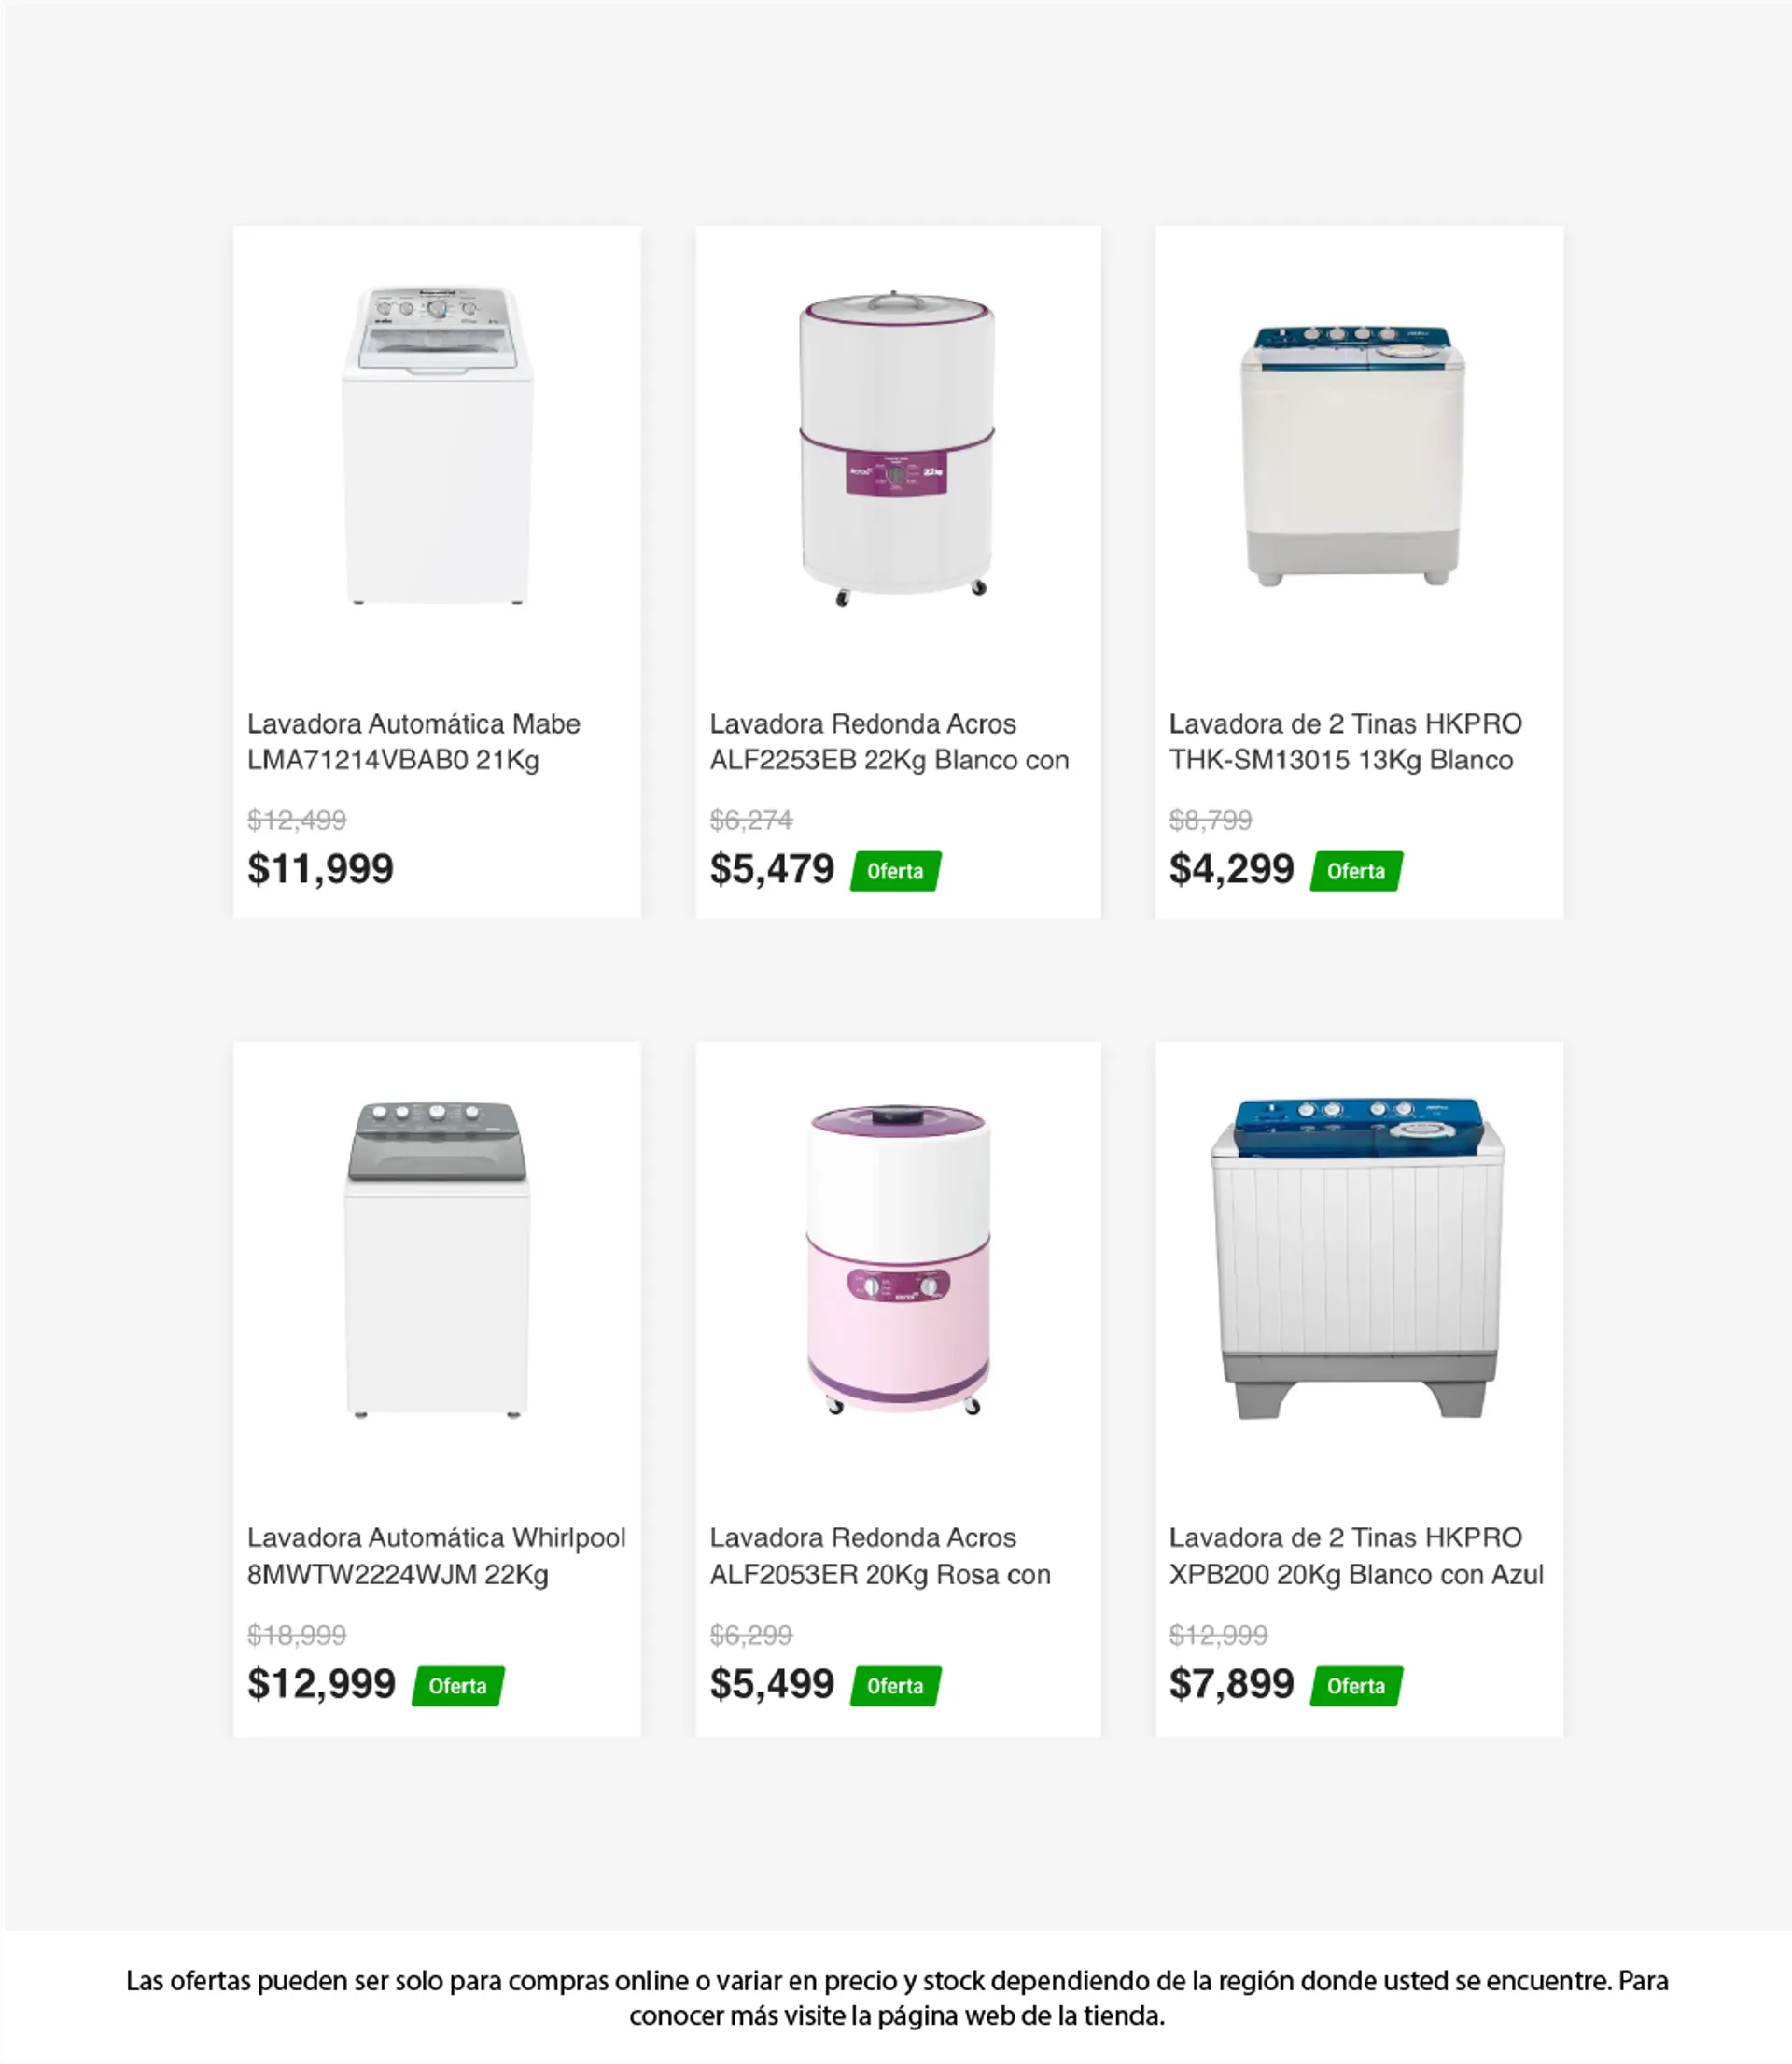Click the offers disclaimer text at bottom
The width and height of the screenshot is (1792, 2064).
click(897, 1998)
